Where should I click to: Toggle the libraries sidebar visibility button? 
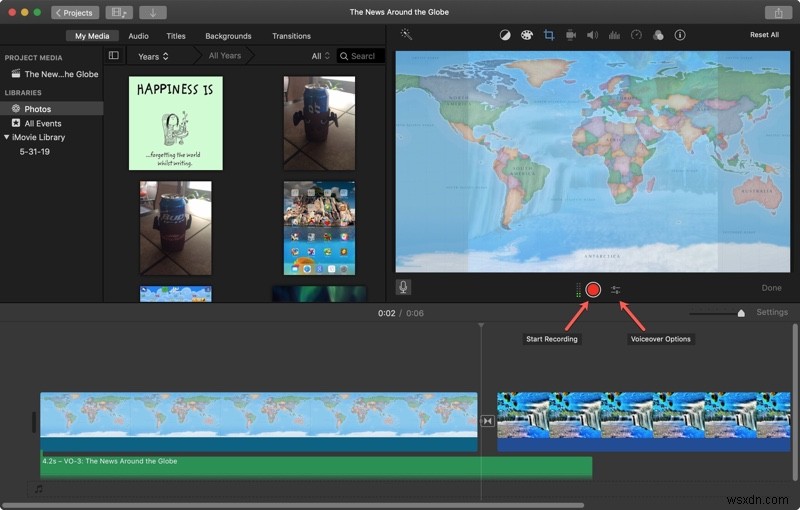[114, 56]
